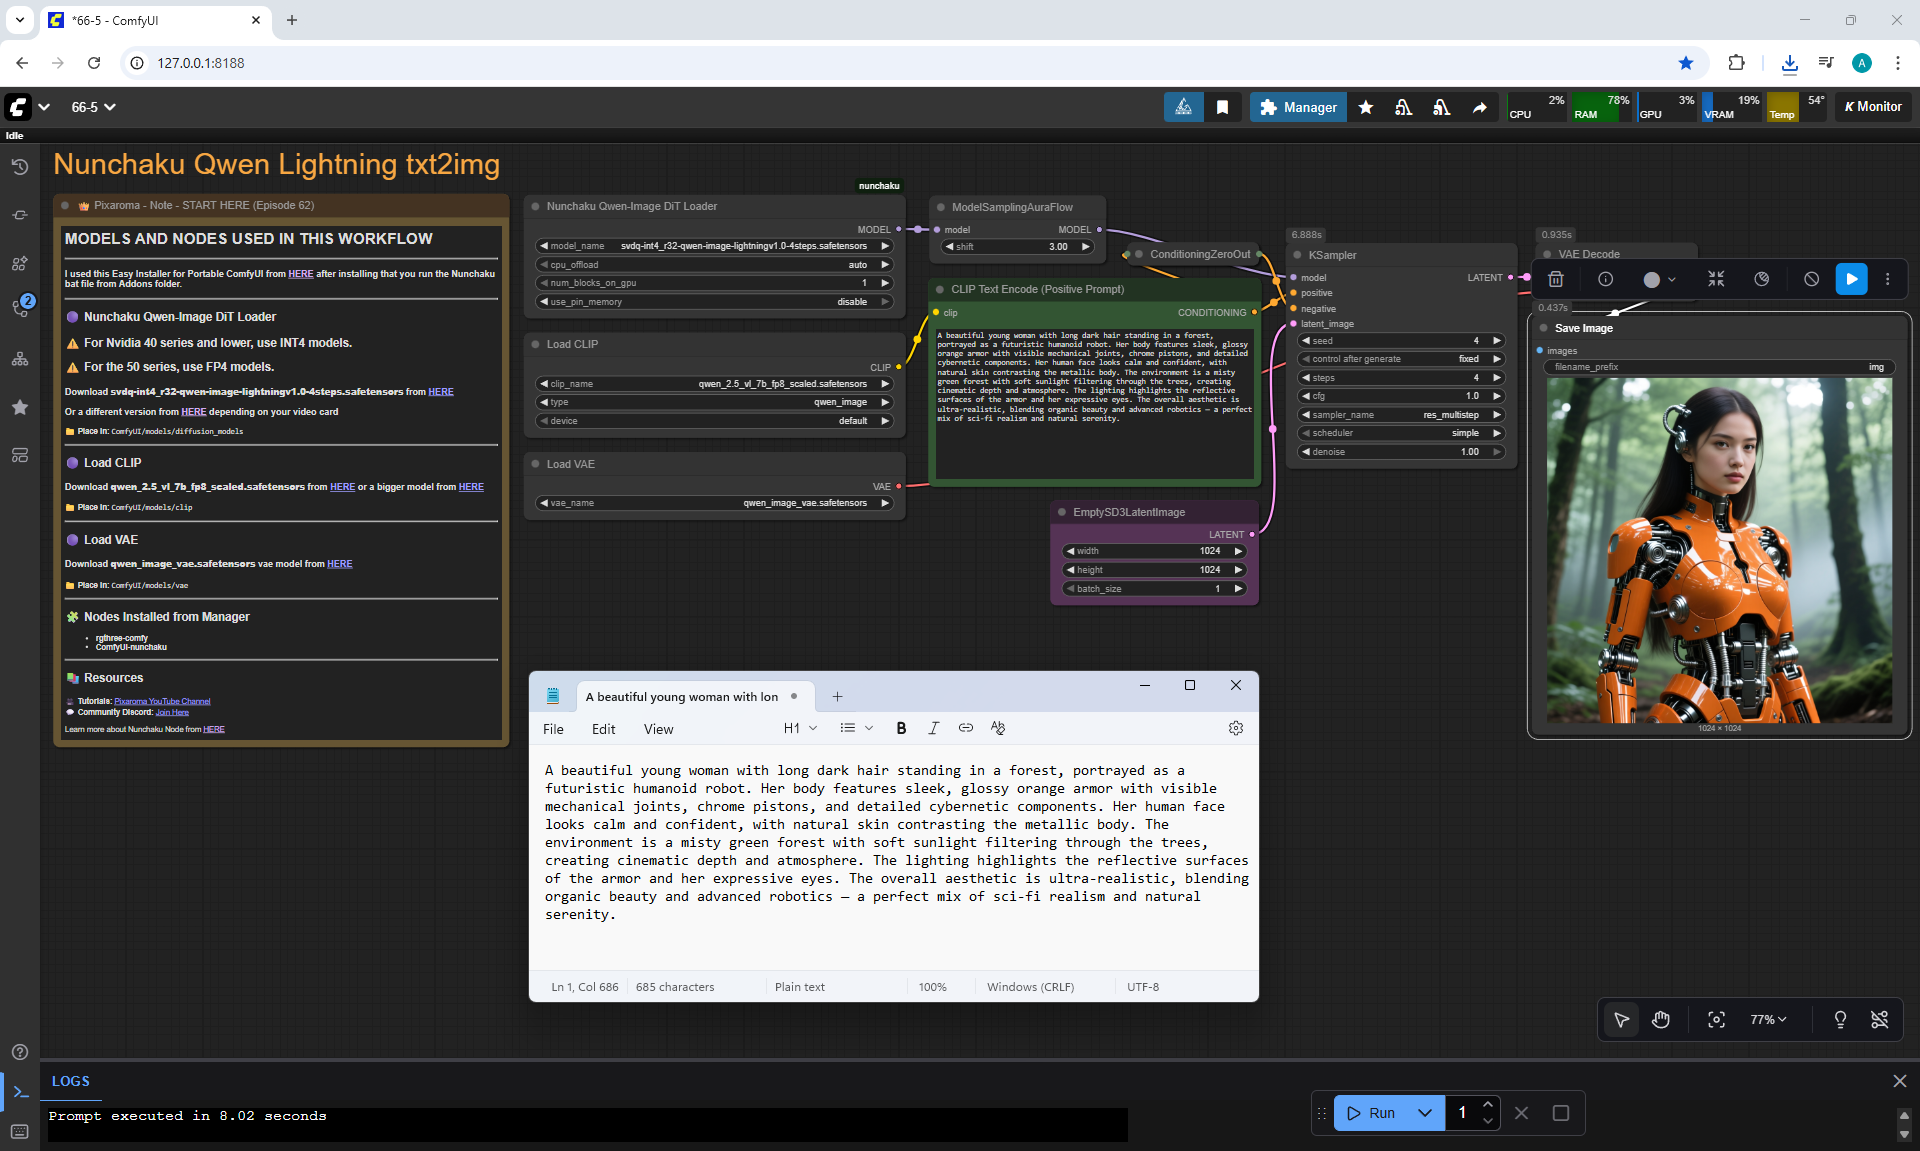Toggle italic formatting in Notepad
This screenshot has height=1151, width=1920.
[933, 728]
